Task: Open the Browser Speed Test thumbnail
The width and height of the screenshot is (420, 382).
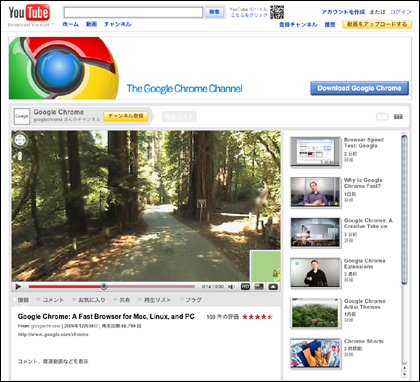Action: tap(315, 152)
